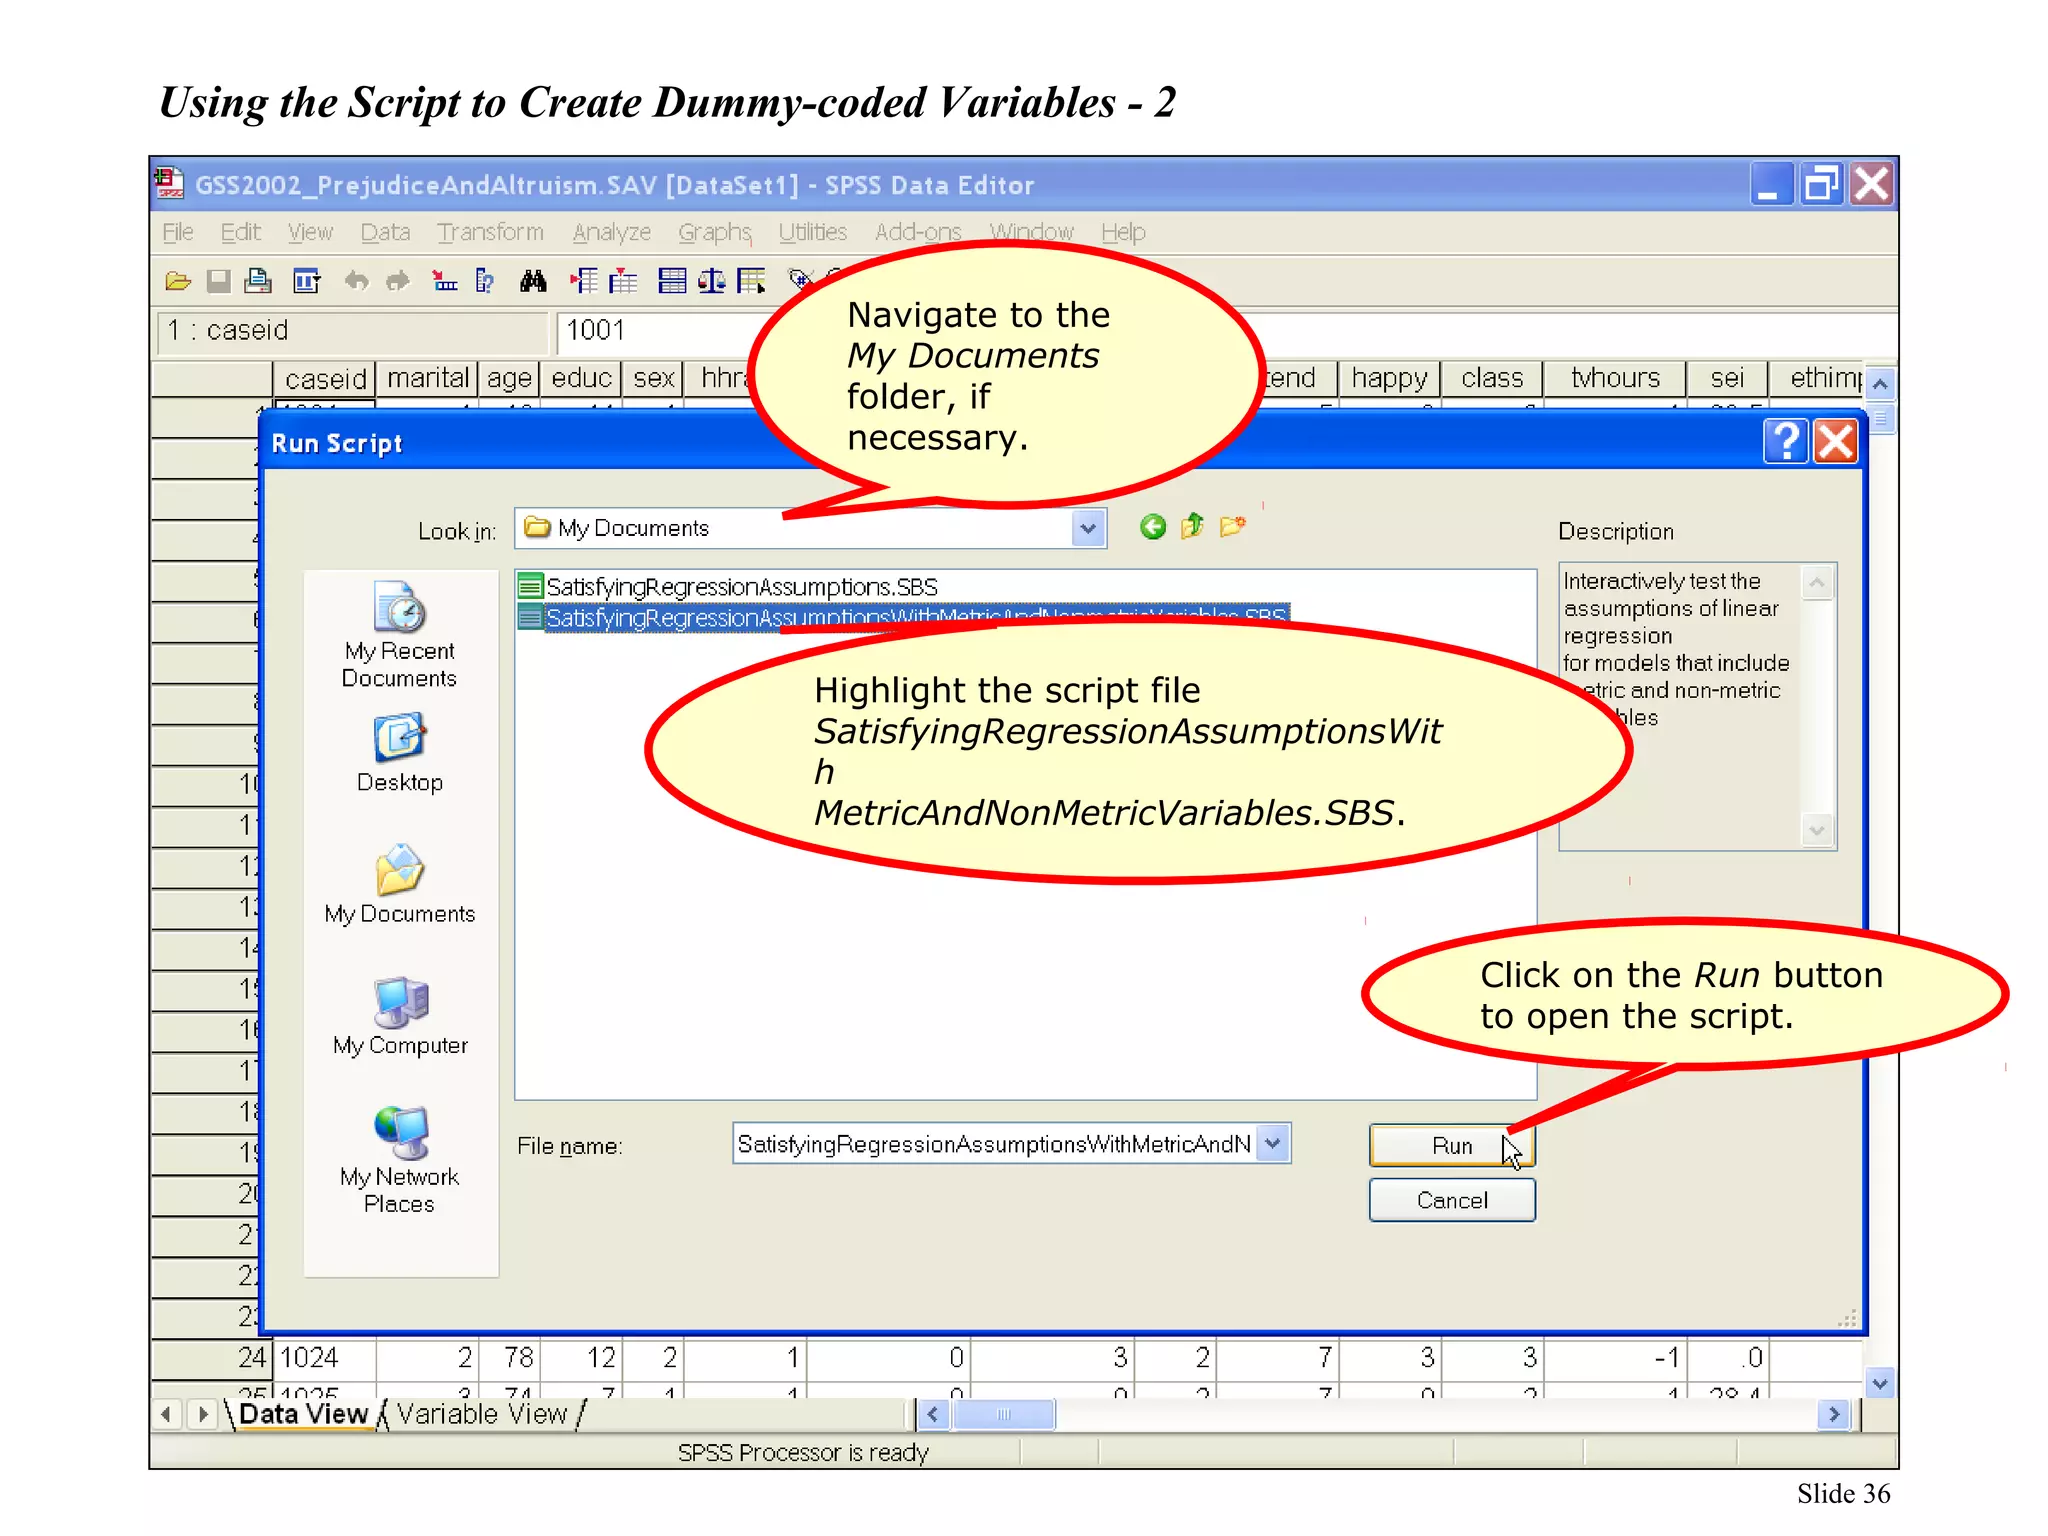Click row 24 header in the data grid
2048x1536 pixels.
(x=211, y=1357)
